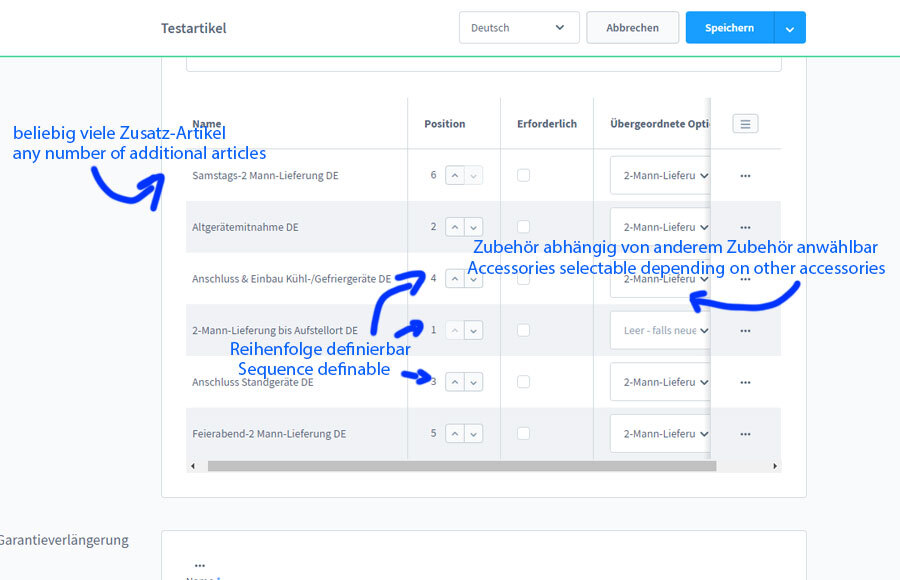Open three-dot menu for Altgerätemitnahme DE row

point(745,227)
